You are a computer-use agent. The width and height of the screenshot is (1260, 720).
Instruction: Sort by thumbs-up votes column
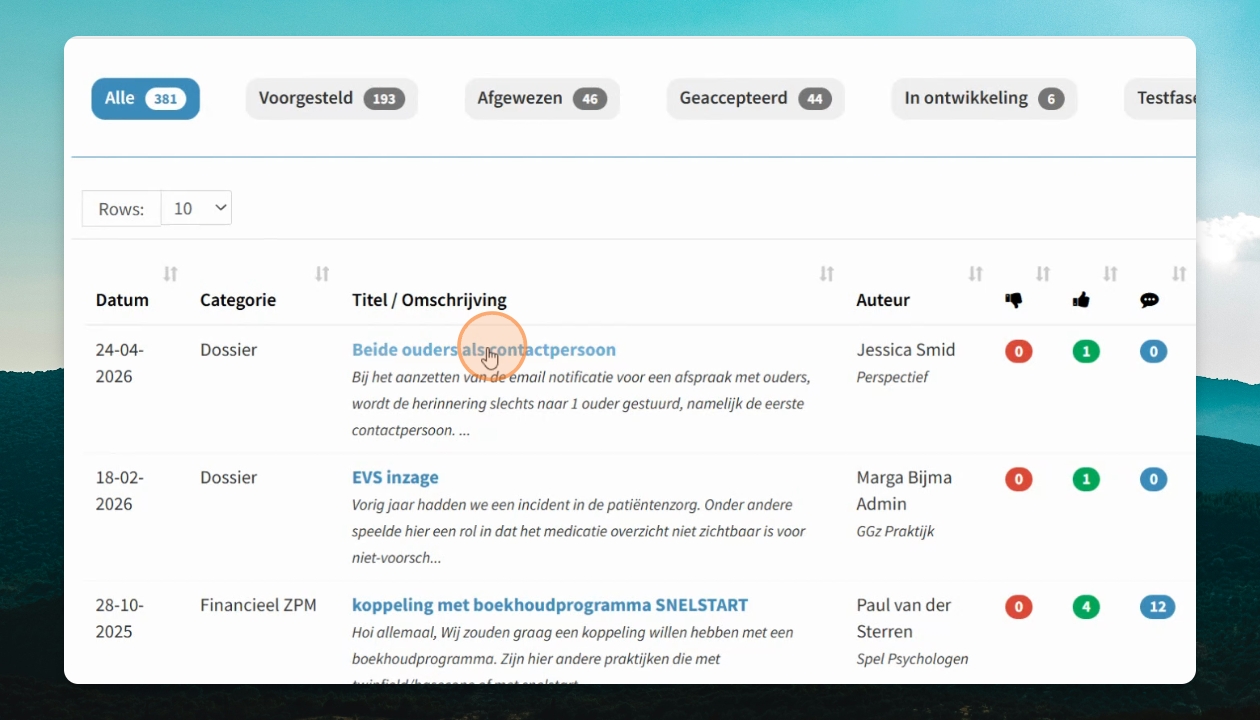(1110, 274)
